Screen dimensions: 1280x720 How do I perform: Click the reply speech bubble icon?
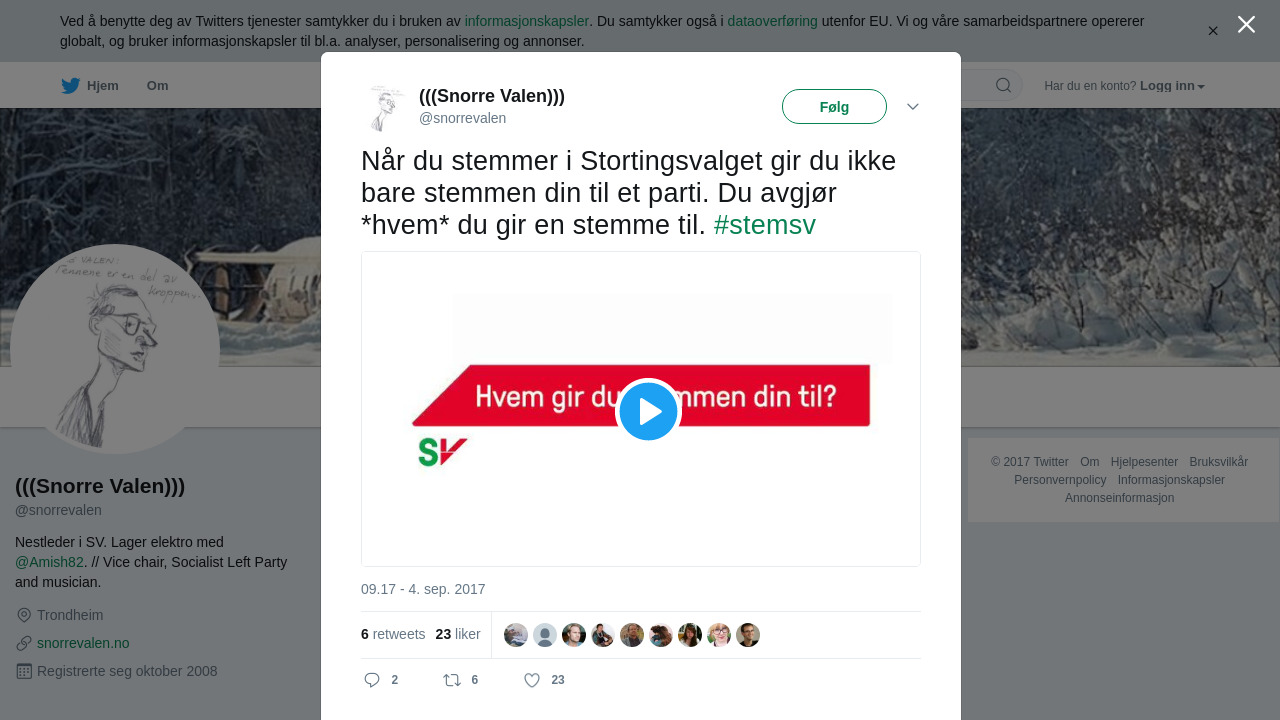point(372,680)
